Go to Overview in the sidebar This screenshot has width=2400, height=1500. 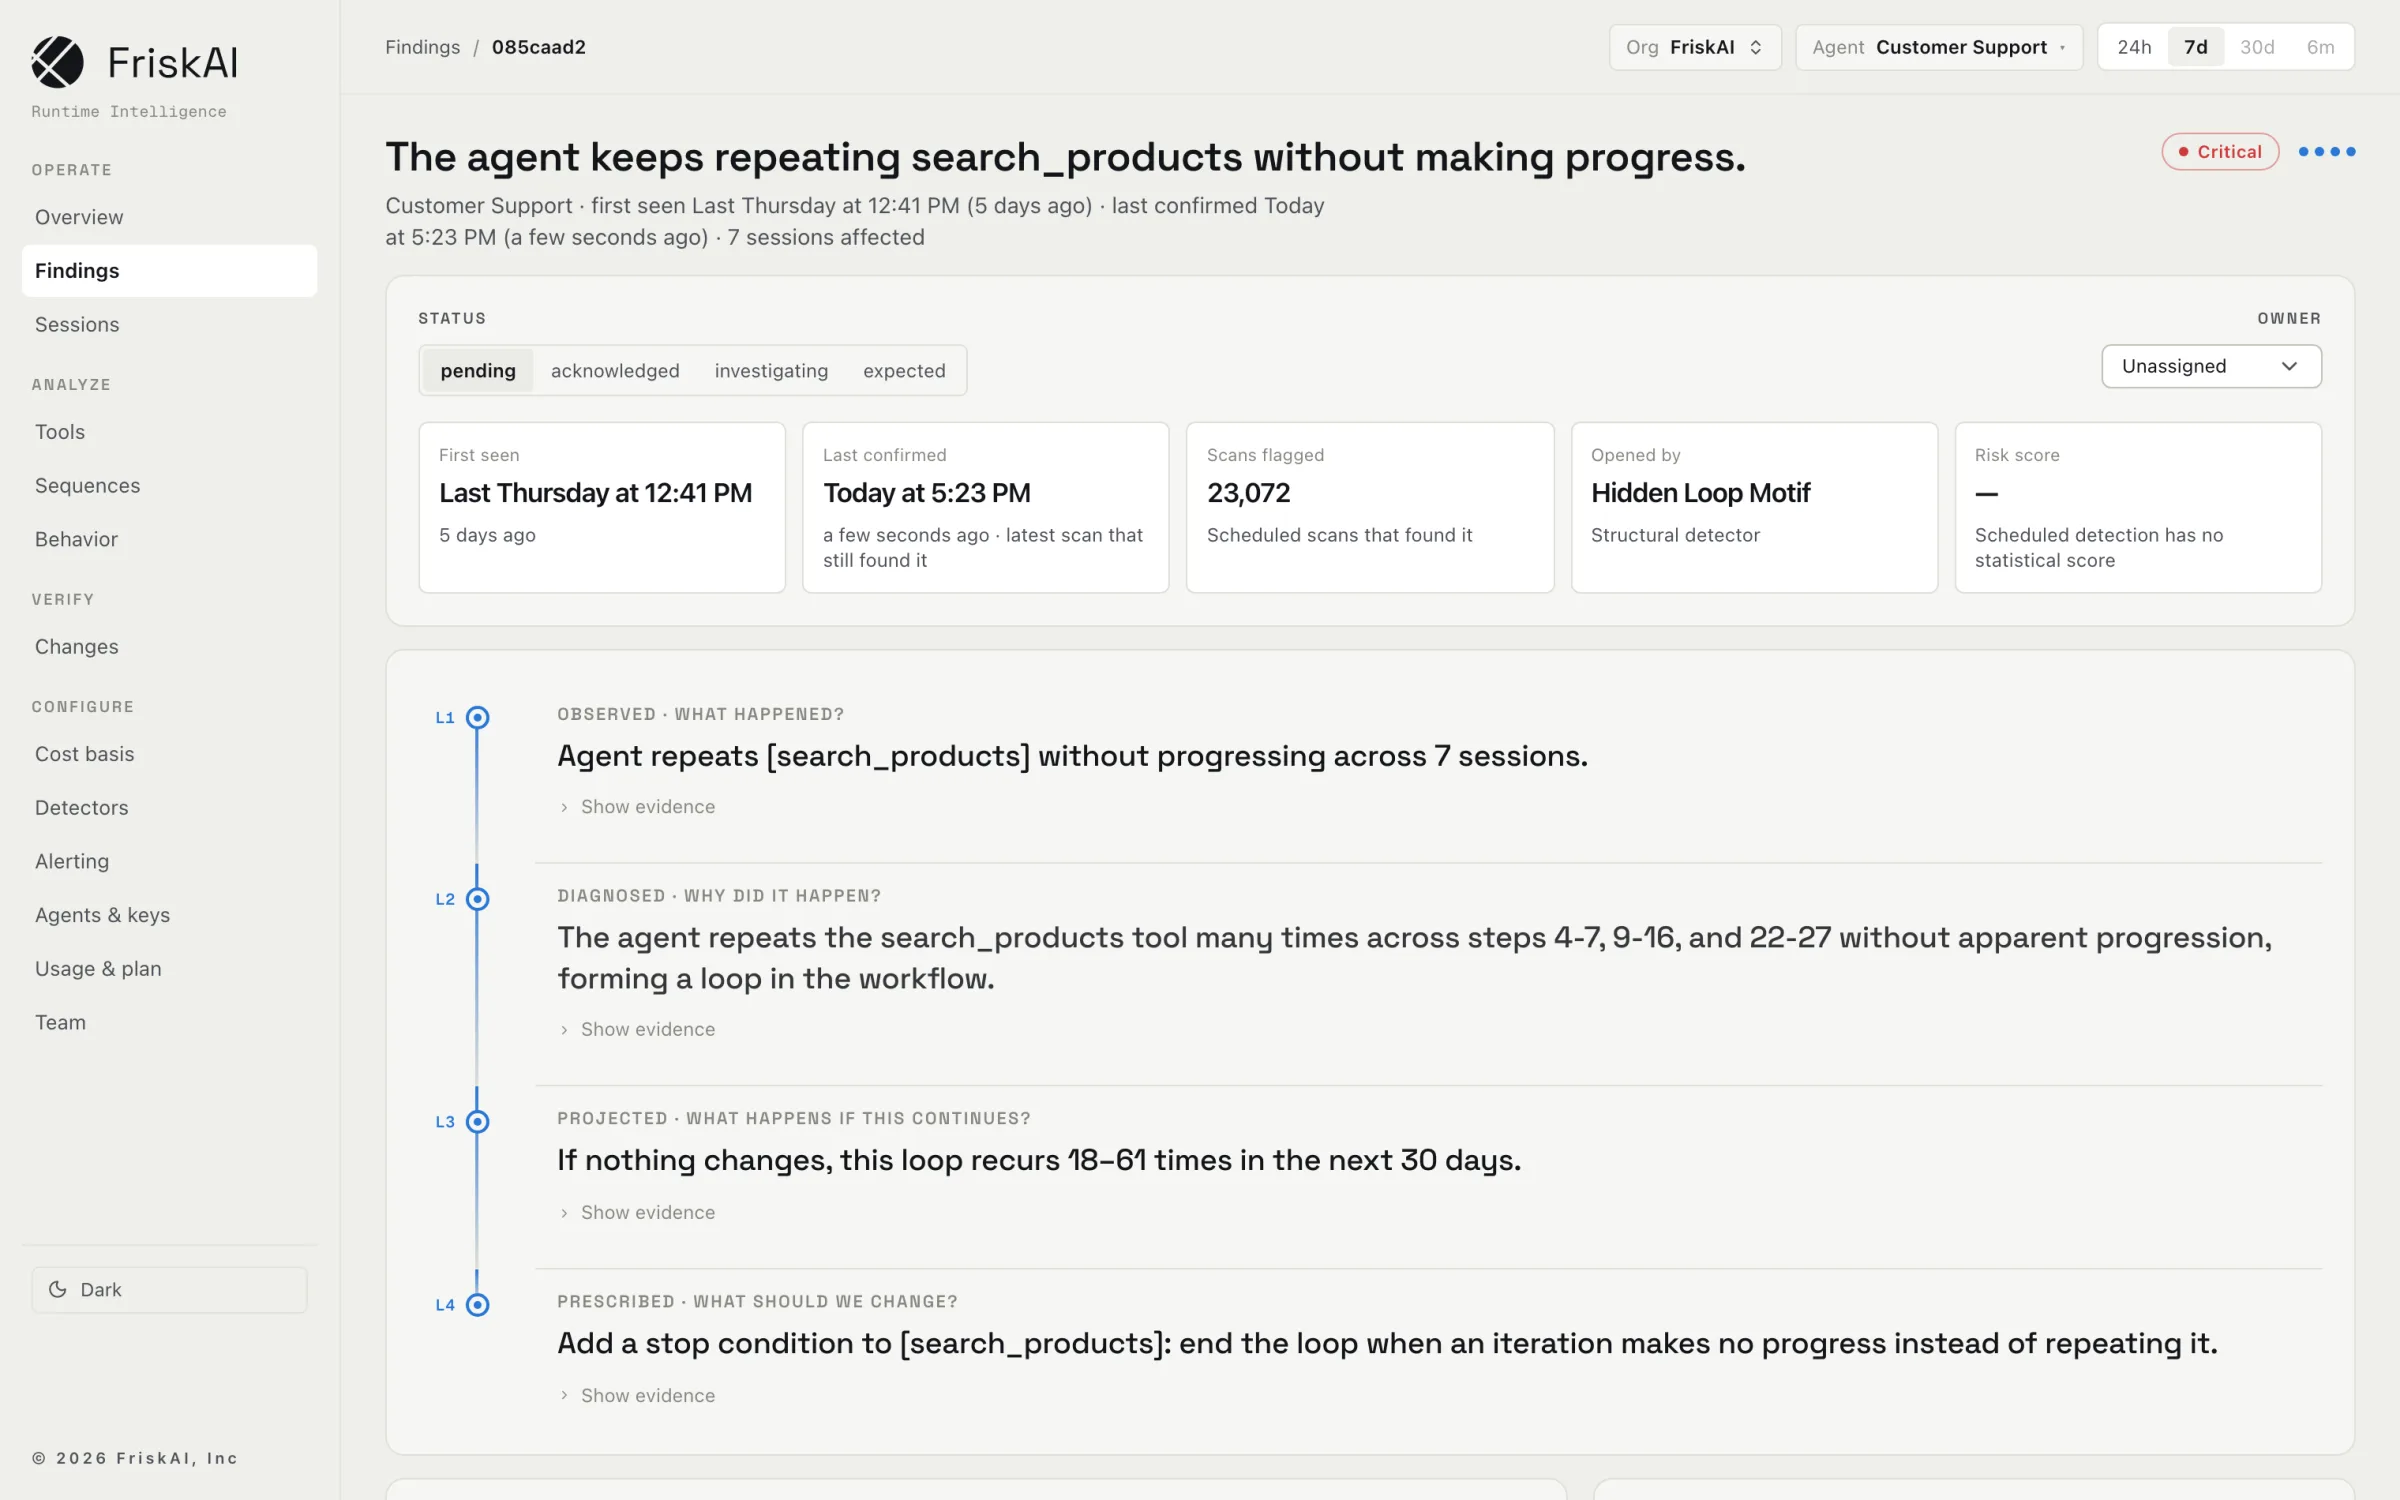(x=169, y=217)
